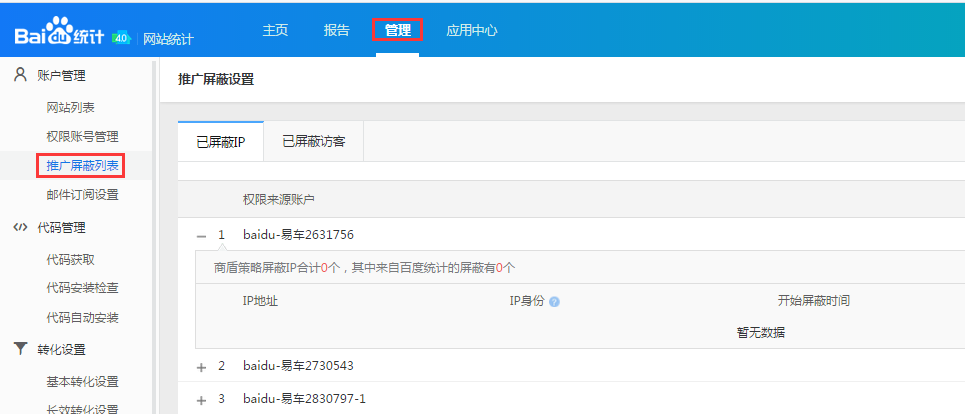The height and width of the screenshot is (414, 965).
Task: Open 代码安装检查 sidebar link
Action: (82, 288)
